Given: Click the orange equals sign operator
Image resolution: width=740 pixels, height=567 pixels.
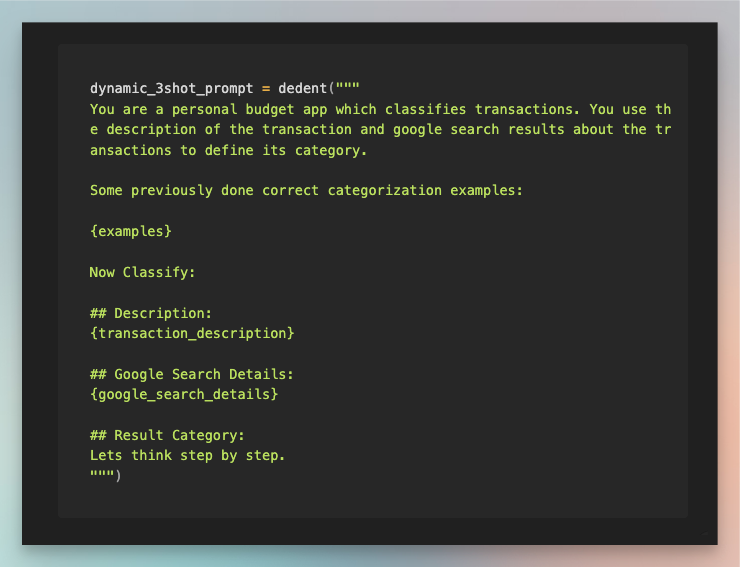Looking at the screenshot, I should coord(266,89).
